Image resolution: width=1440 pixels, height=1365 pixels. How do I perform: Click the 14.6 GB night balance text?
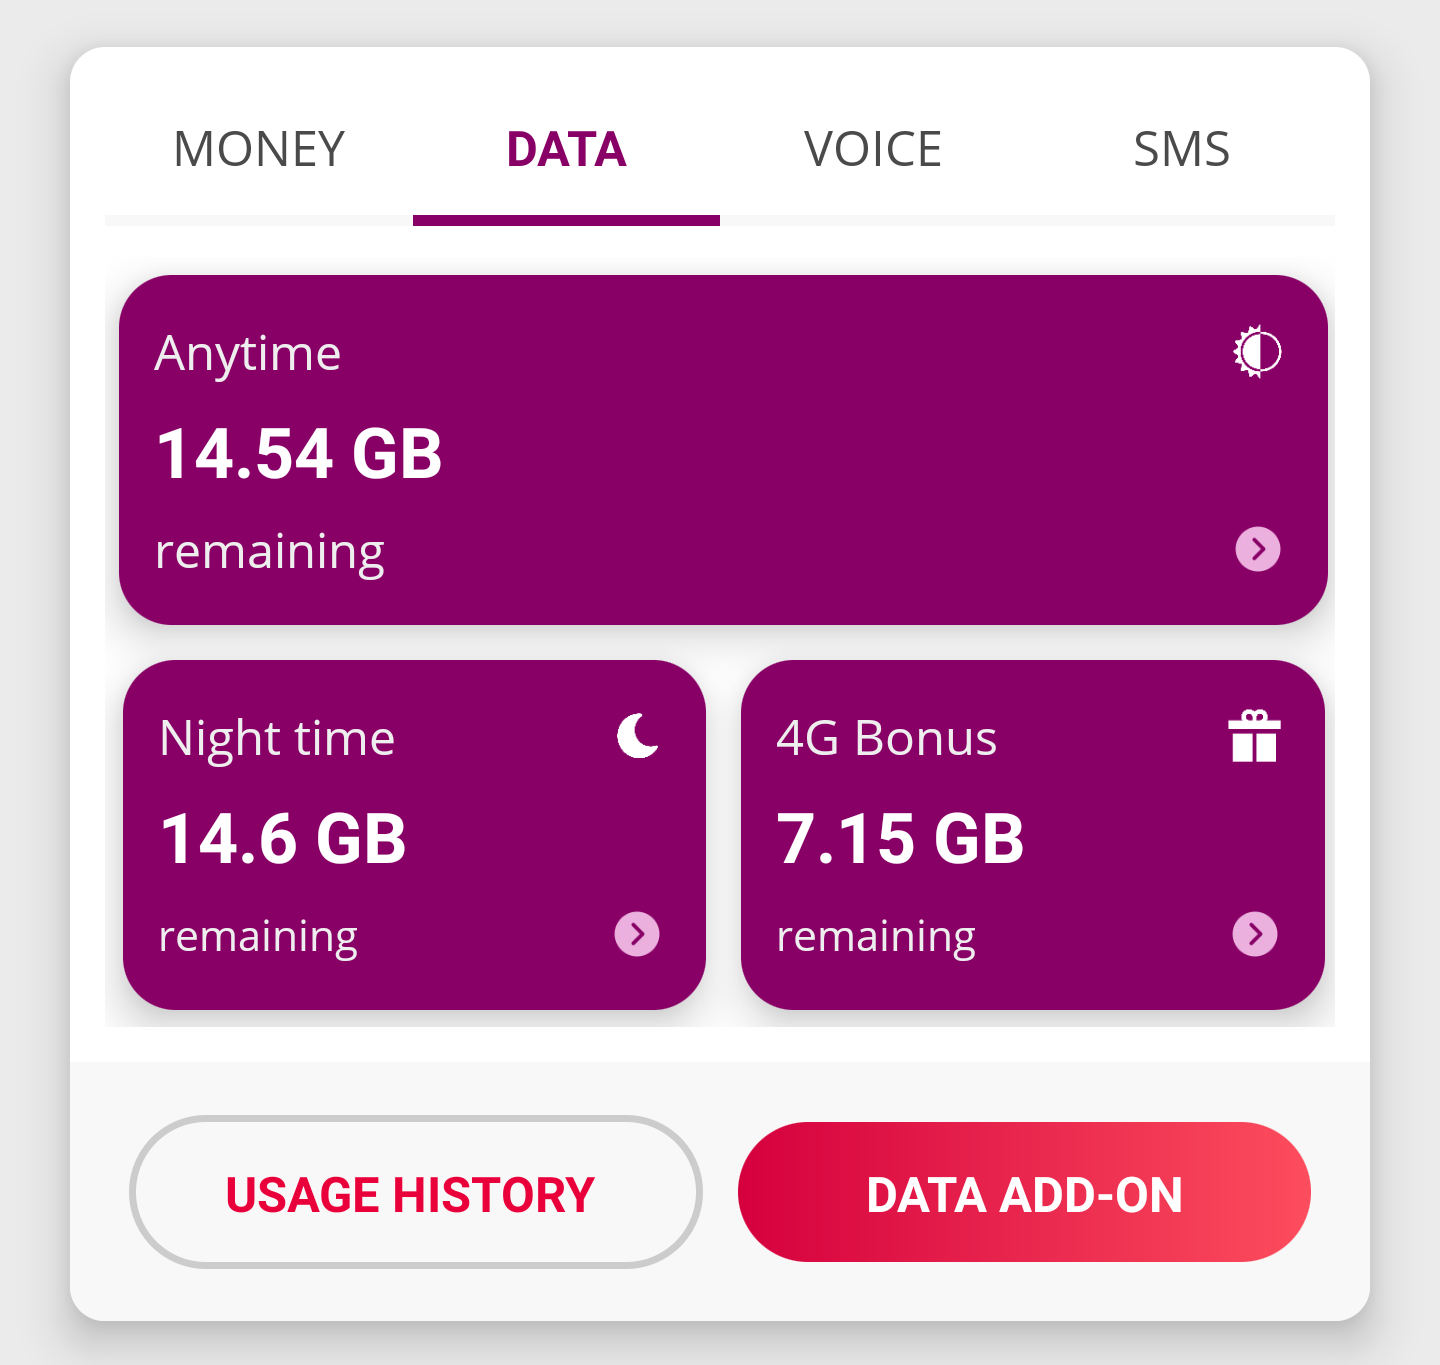coord(283,839)
